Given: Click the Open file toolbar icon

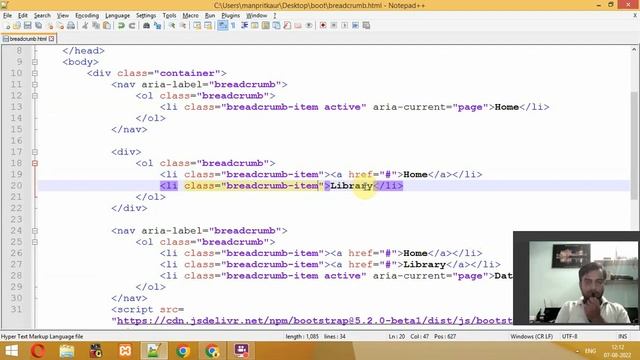Looking at the screenshot, I should tap(17, 25).
